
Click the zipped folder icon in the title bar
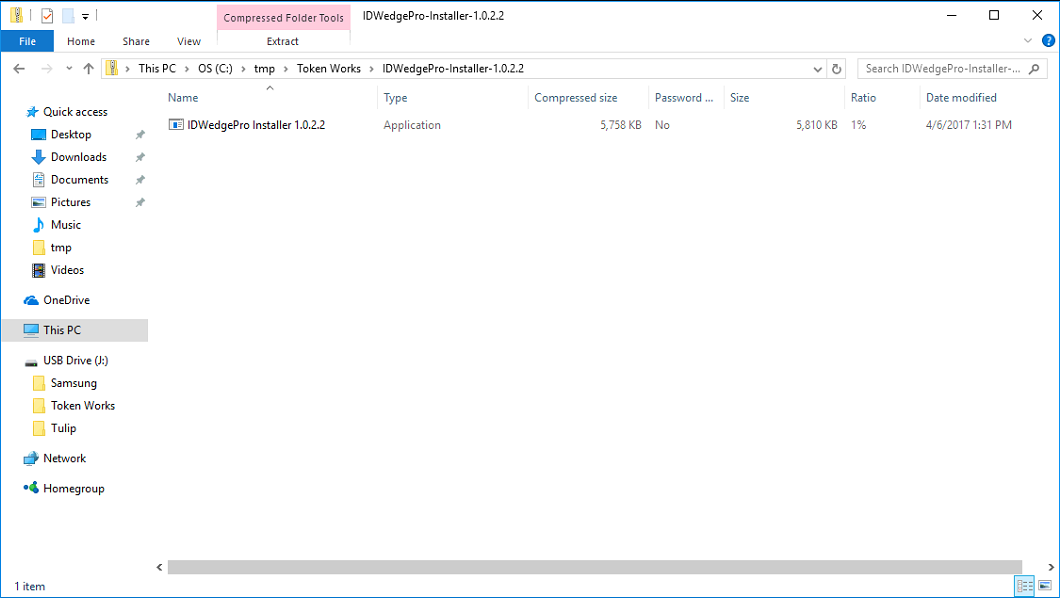click(17, 15)
